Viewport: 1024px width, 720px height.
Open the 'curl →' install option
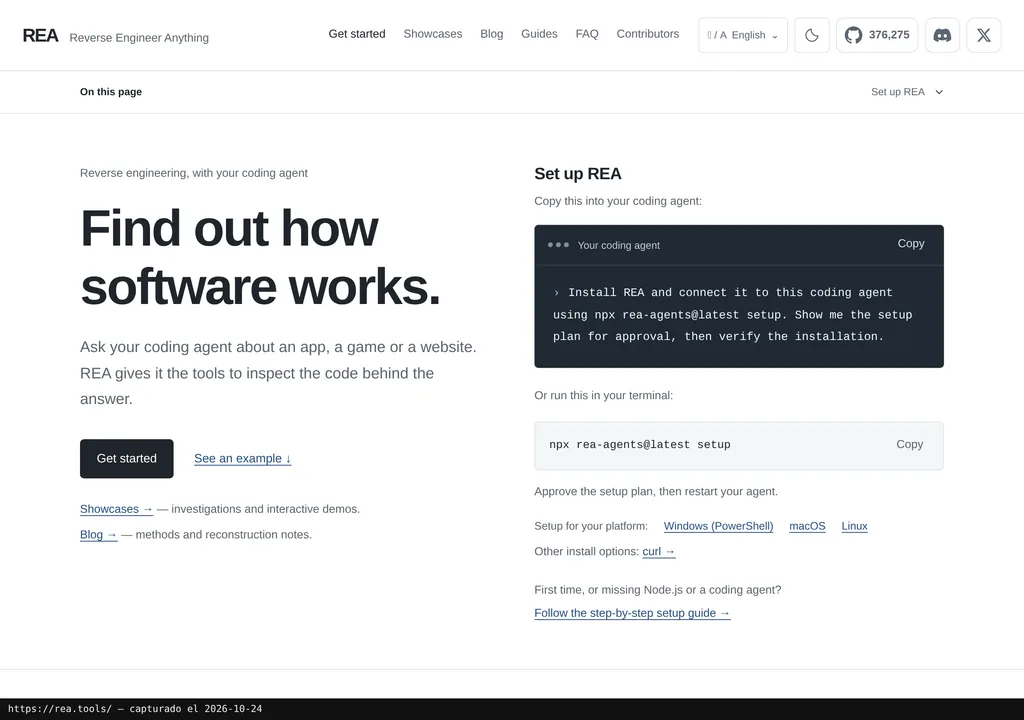pos(659,551)
